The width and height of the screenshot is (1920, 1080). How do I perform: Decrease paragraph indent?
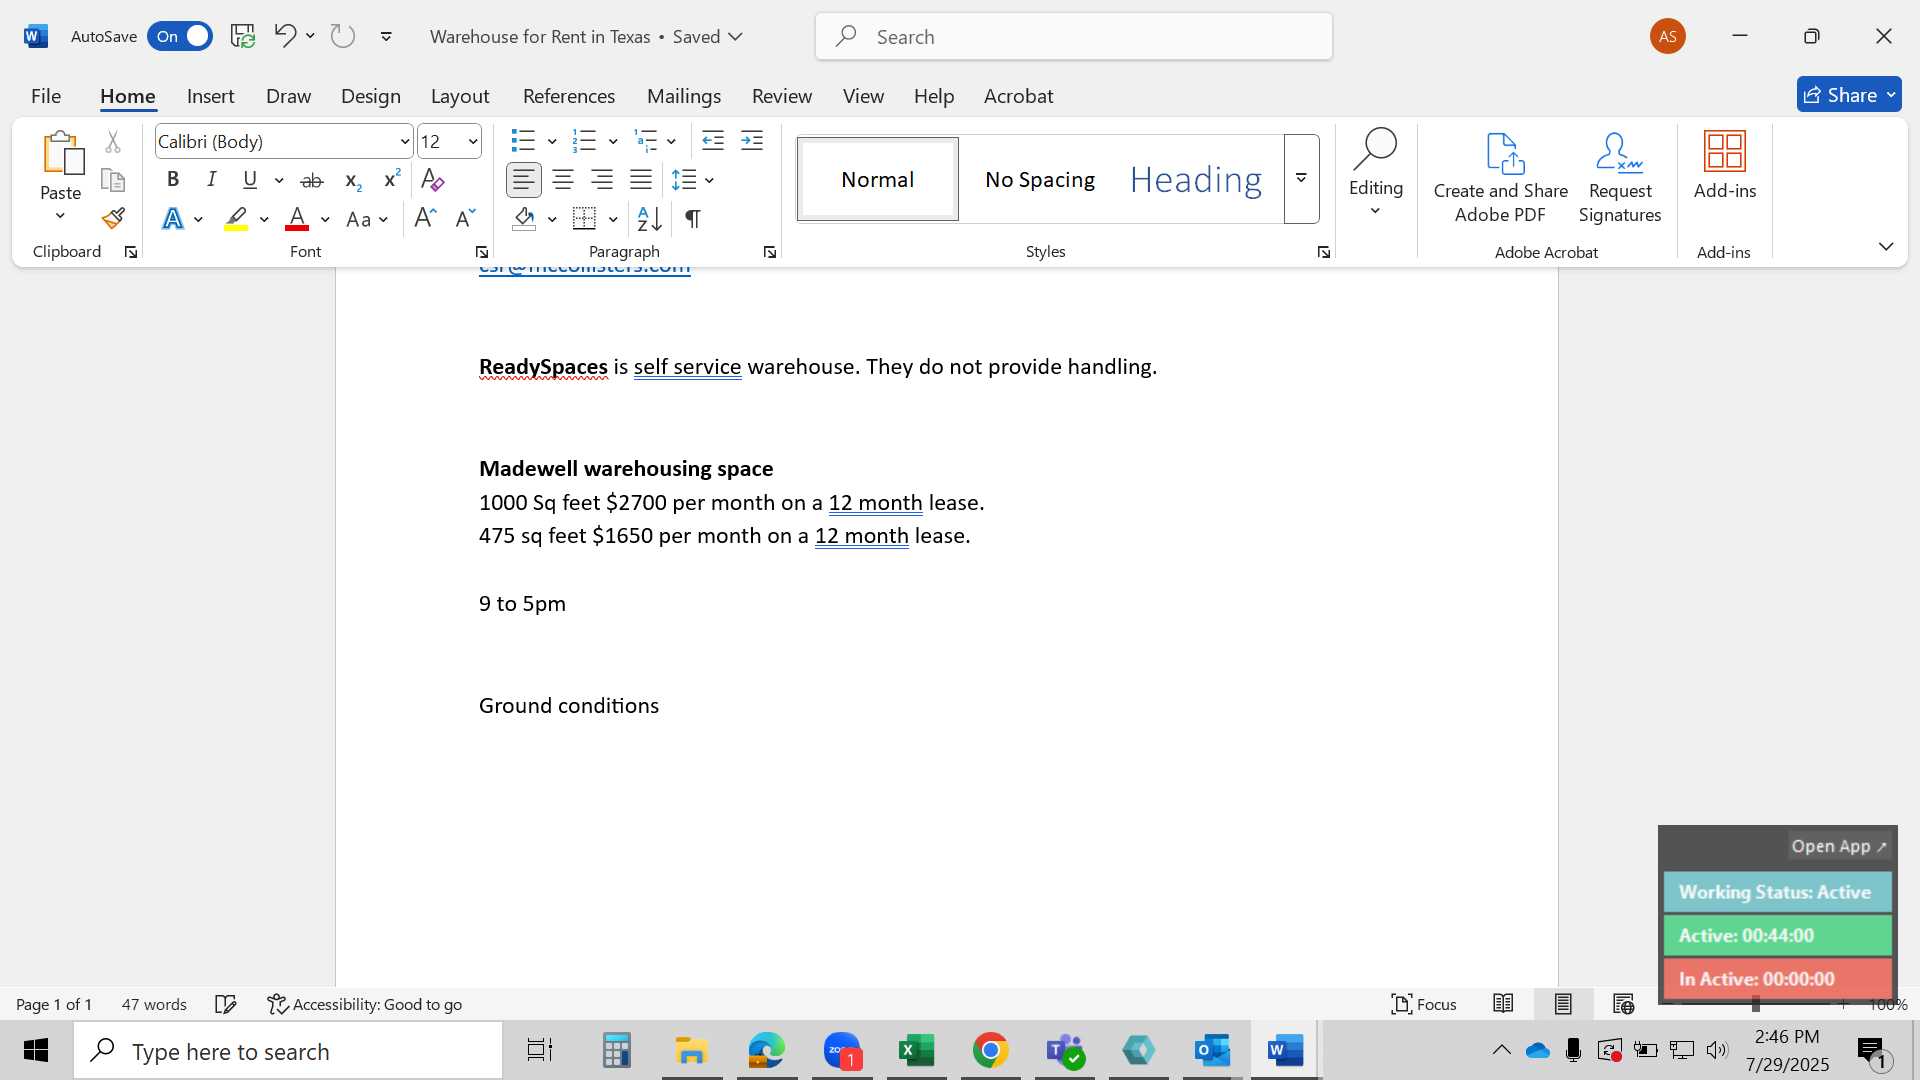(713, 141)
